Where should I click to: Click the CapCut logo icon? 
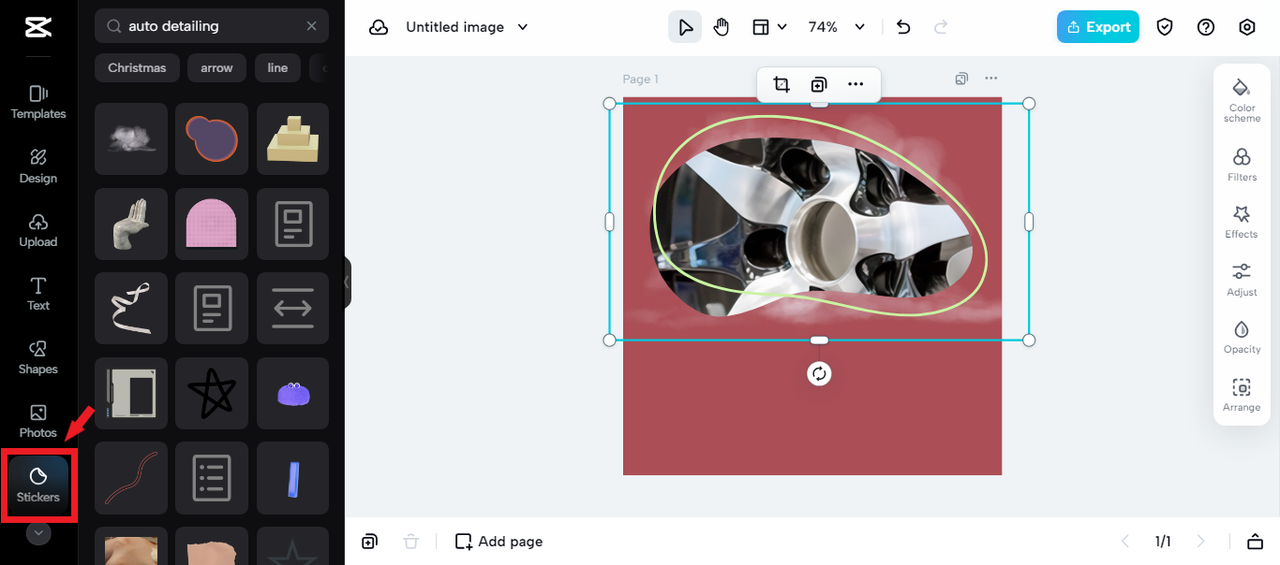(x=38, y=27)
